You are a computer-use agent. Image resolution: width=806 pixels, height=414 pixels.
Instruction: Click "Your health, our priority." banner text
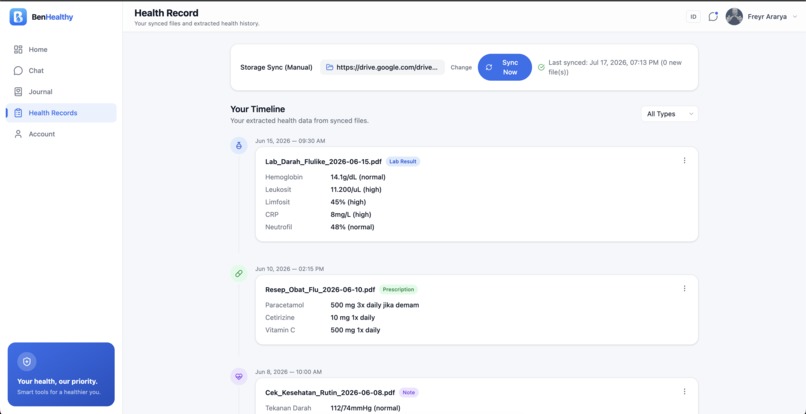[57, 382]
